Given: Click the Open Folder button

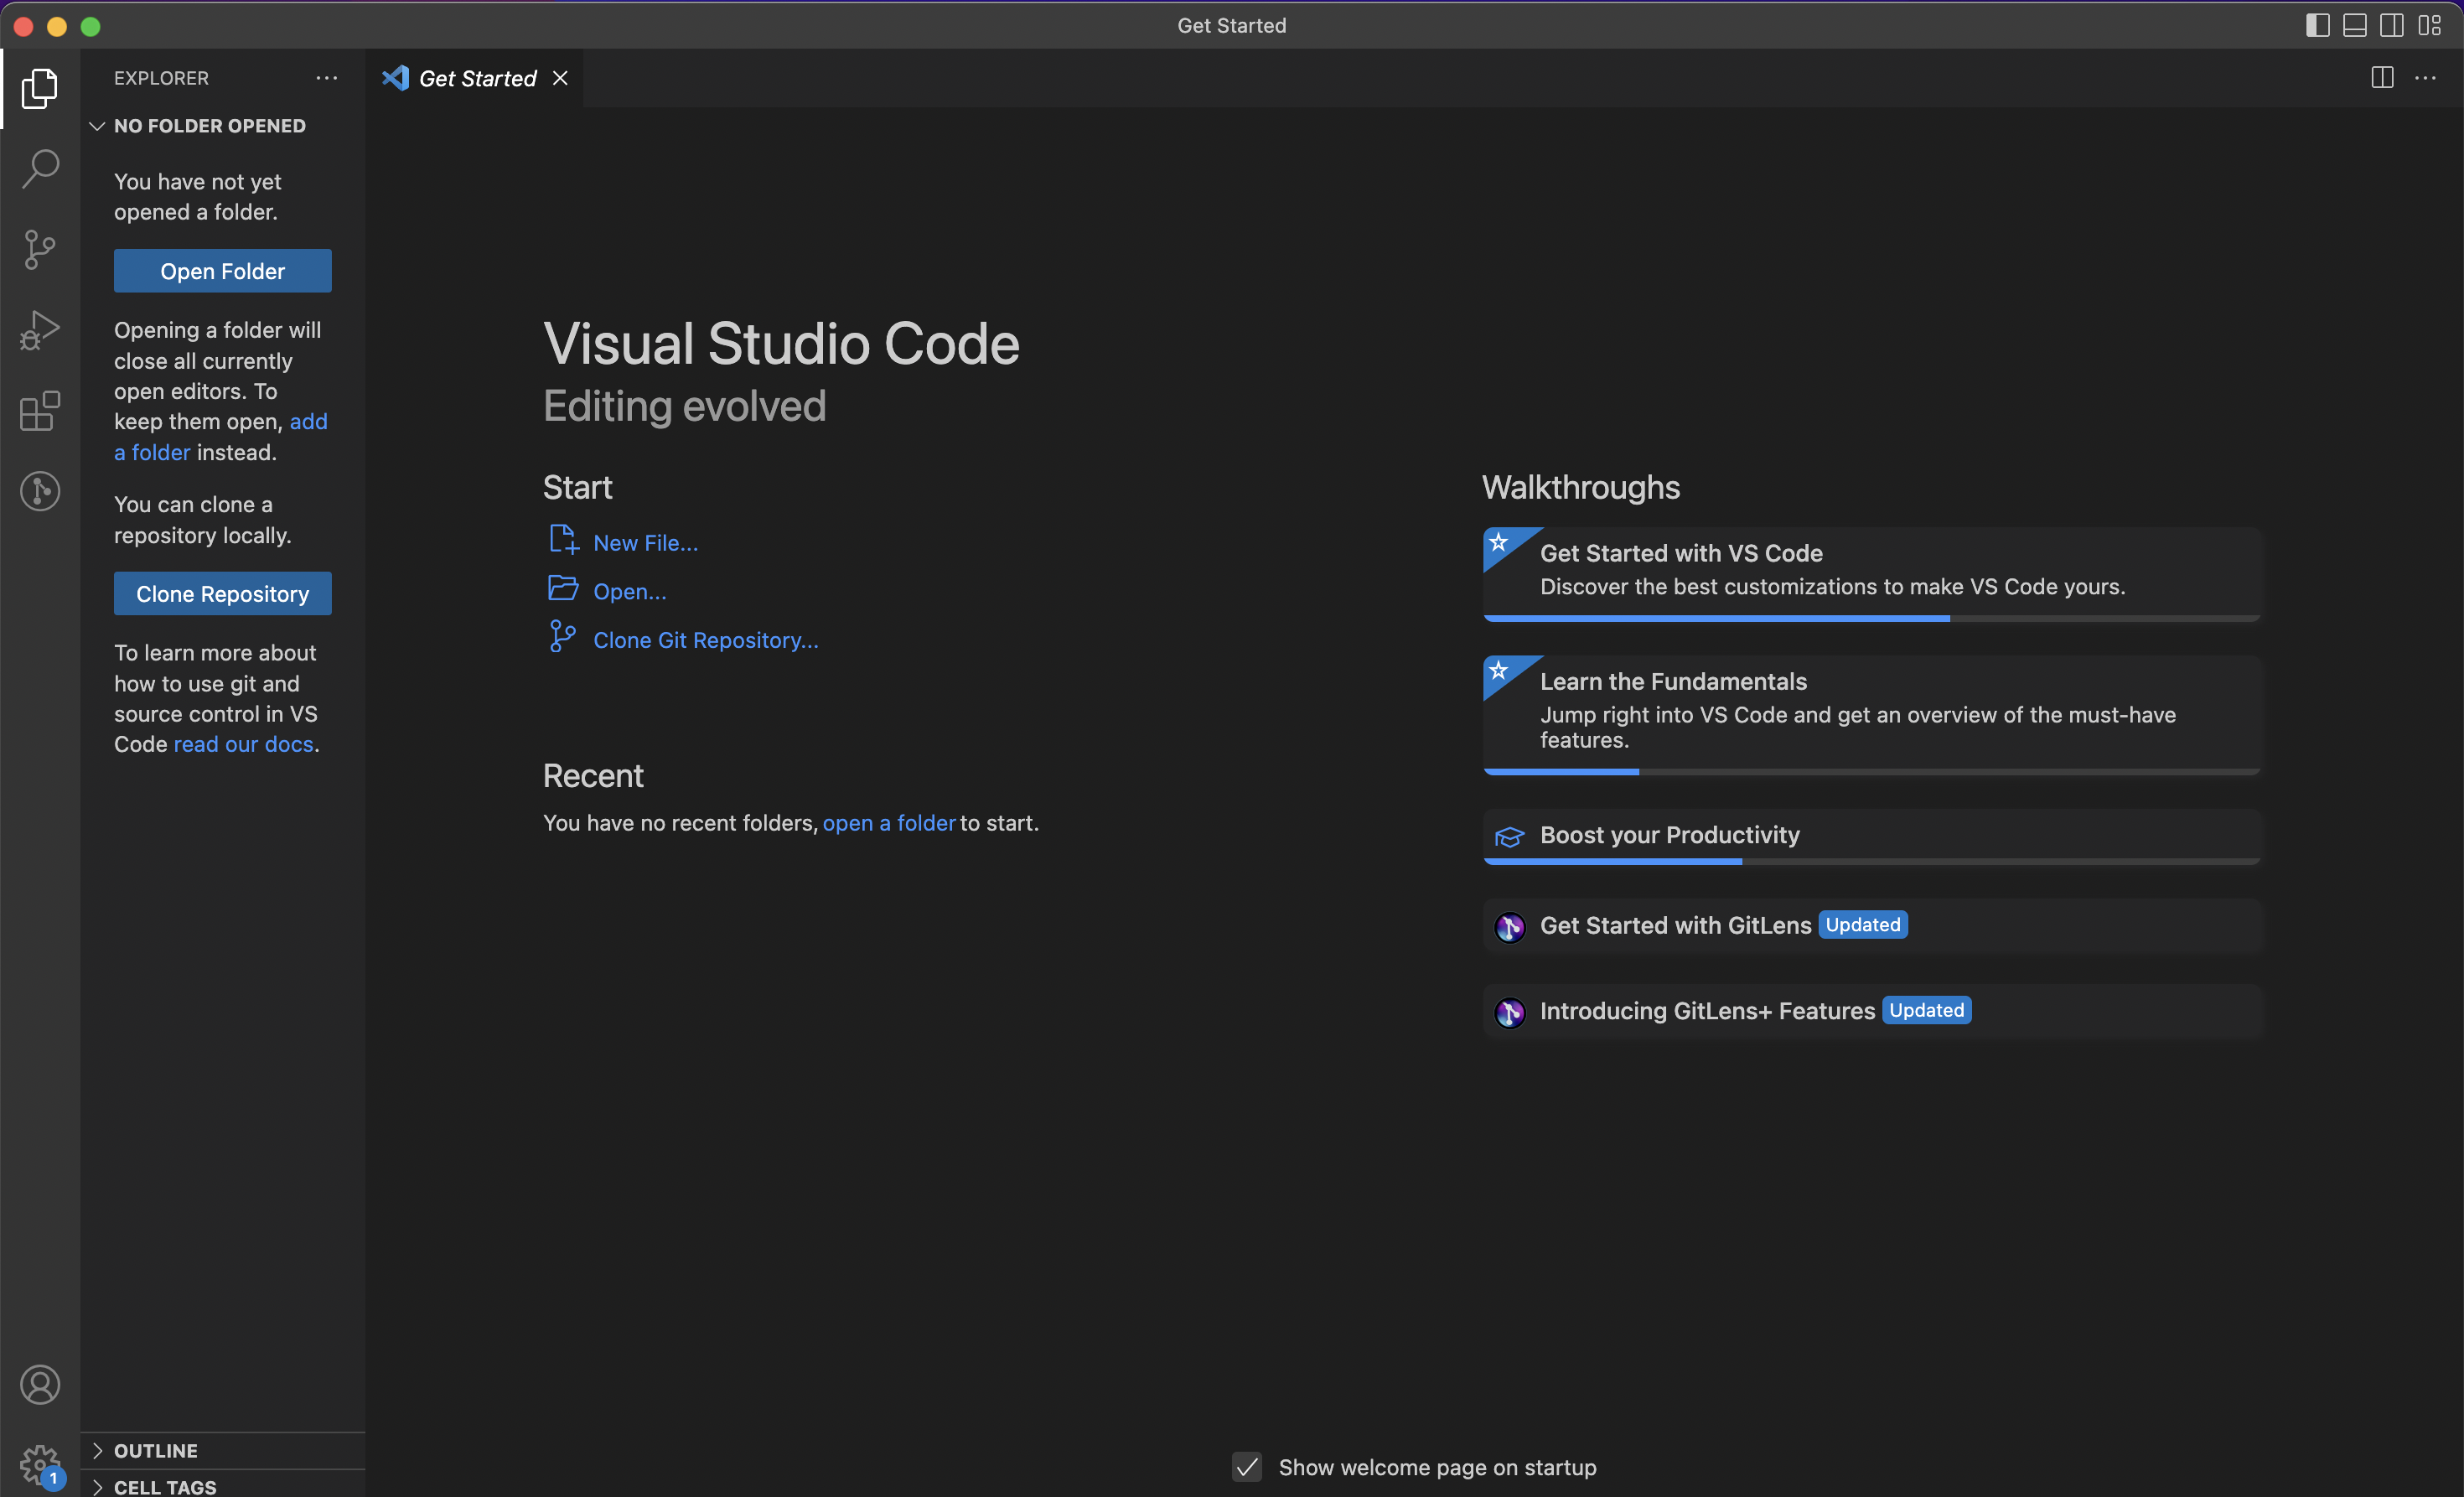Looking at the screenshot, I should [x=222, y=271].
